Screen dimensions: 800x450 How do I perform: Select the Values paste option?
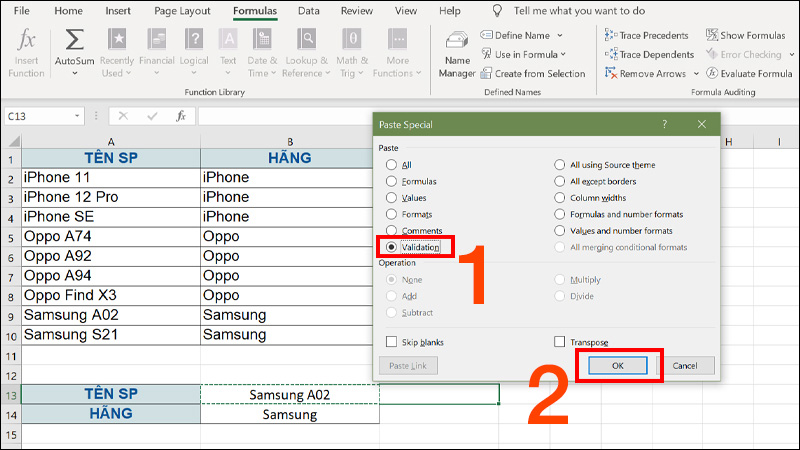click(x=391, y=197)
